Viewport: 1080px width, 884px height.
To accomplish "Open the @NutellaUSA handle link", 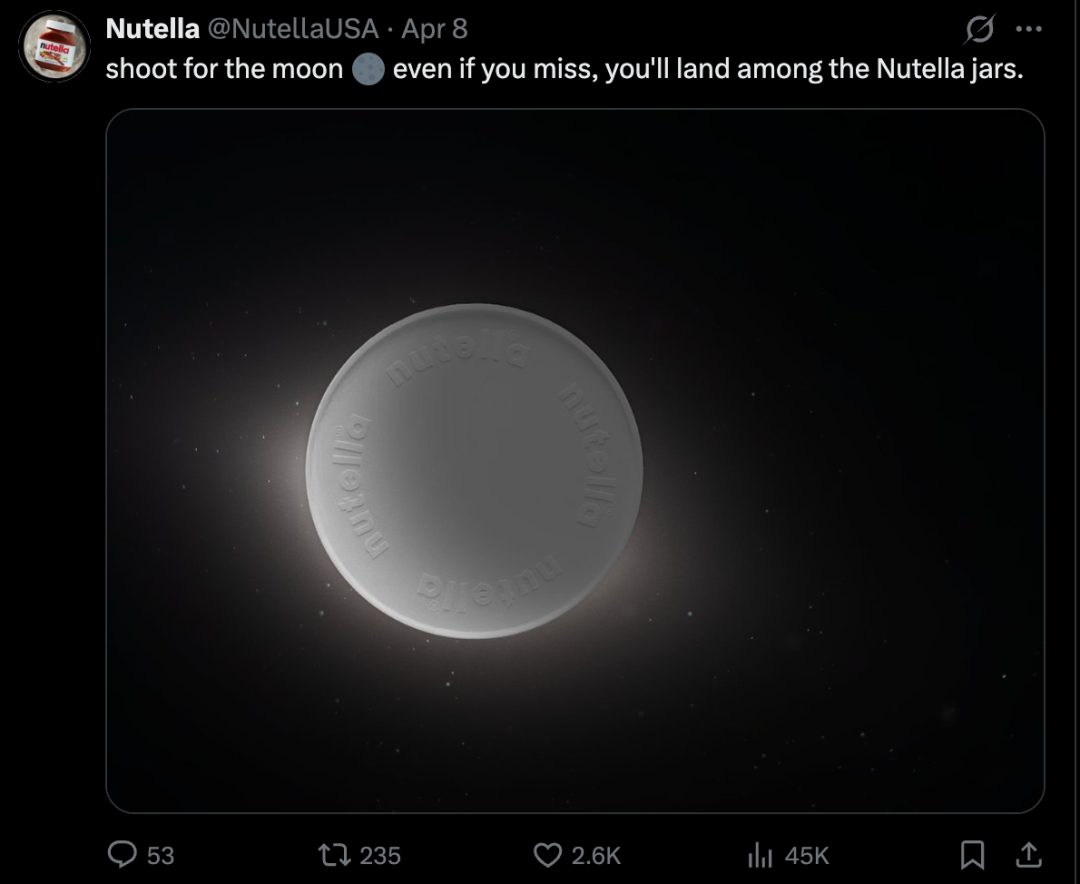I will 292,28.
